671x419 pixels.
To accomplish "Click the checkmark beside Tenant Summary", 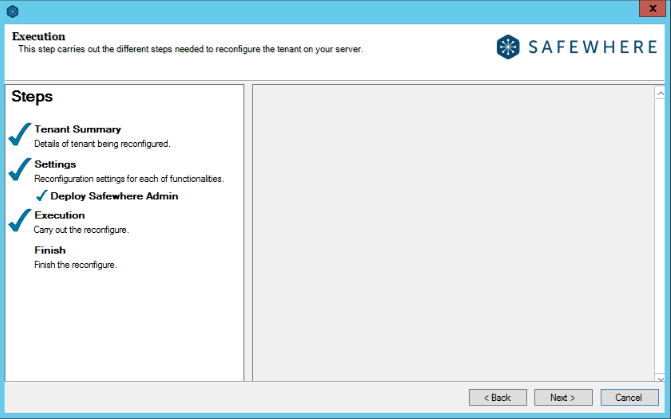I will click(x=19, y=135).
